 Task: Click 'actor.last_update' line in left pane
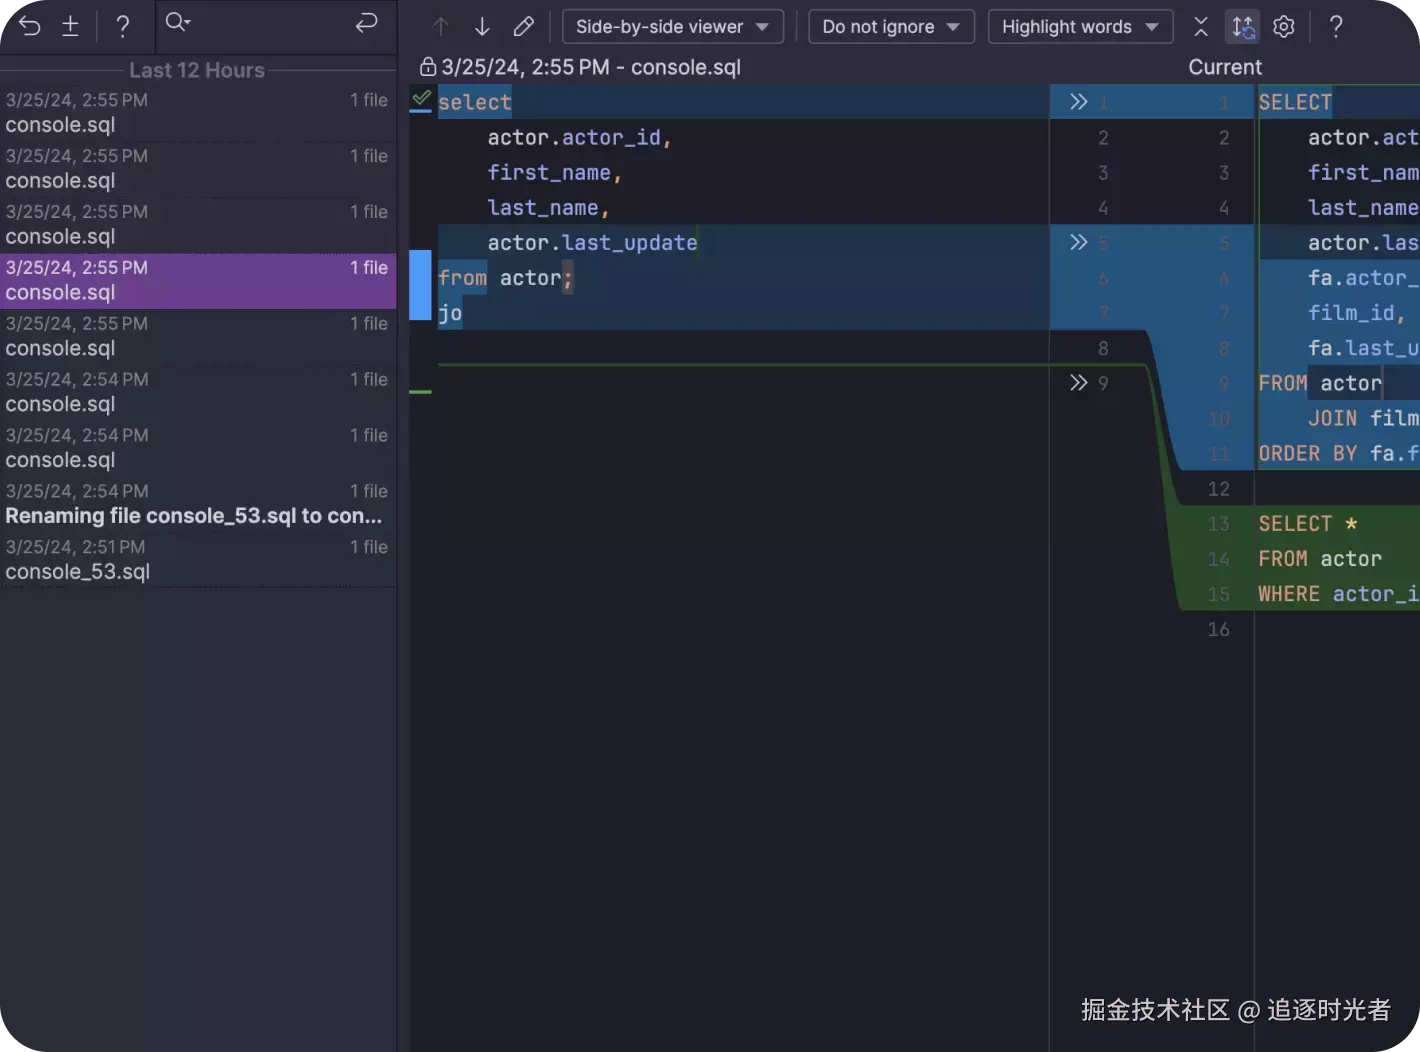(592, 242)
